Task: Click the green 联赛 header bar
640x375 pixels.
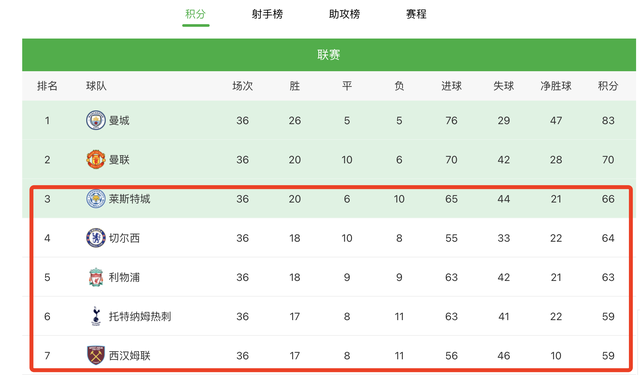Action: point(329,55)
